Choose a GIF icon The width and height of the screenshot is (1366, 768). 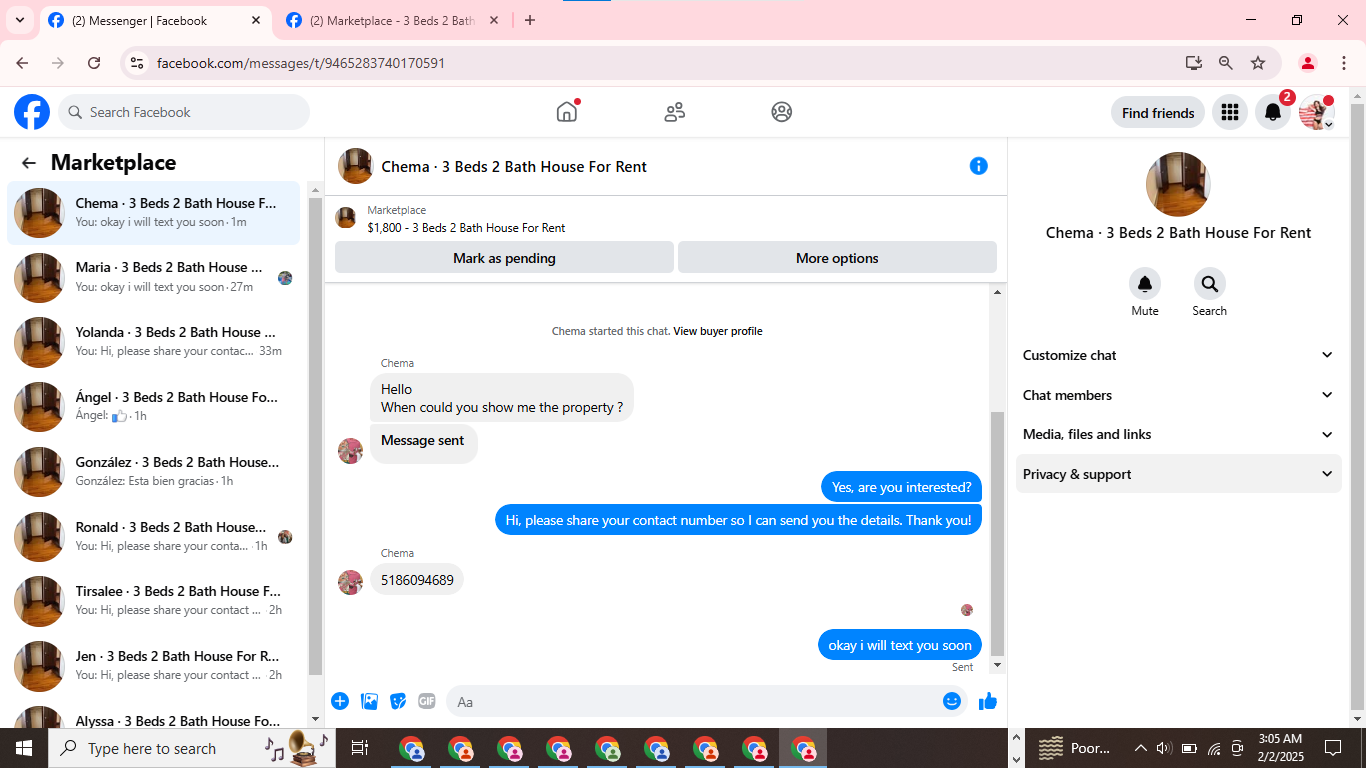click(427, 701)
